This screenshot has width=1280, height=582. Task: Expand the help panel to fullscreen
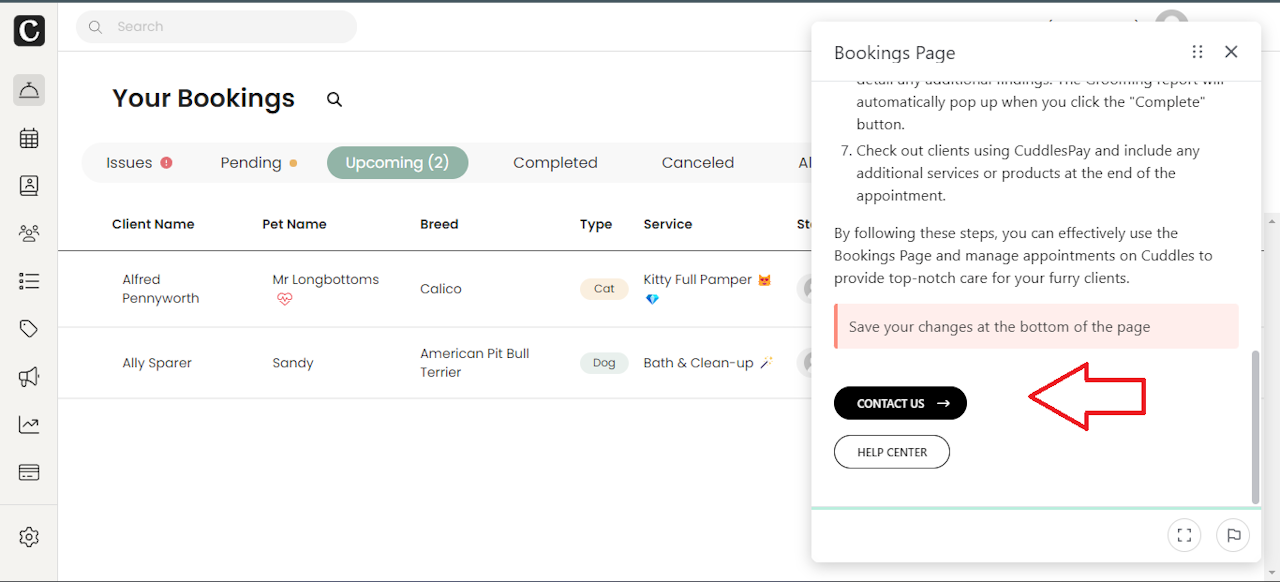pos(1184,535)
